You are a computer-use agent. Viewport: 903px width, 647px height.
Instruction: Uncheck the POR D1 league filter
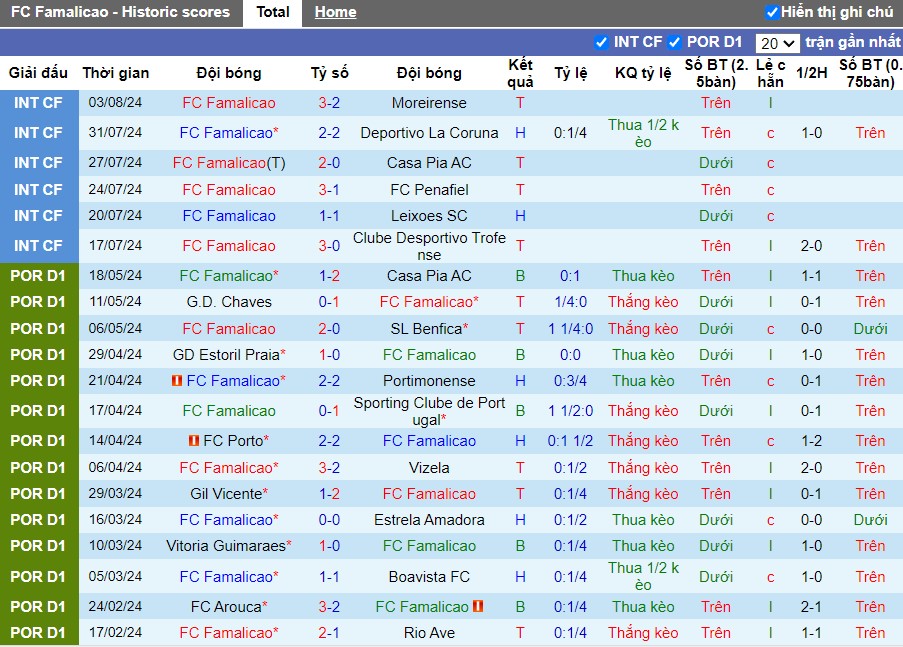[x=674, y=42]
